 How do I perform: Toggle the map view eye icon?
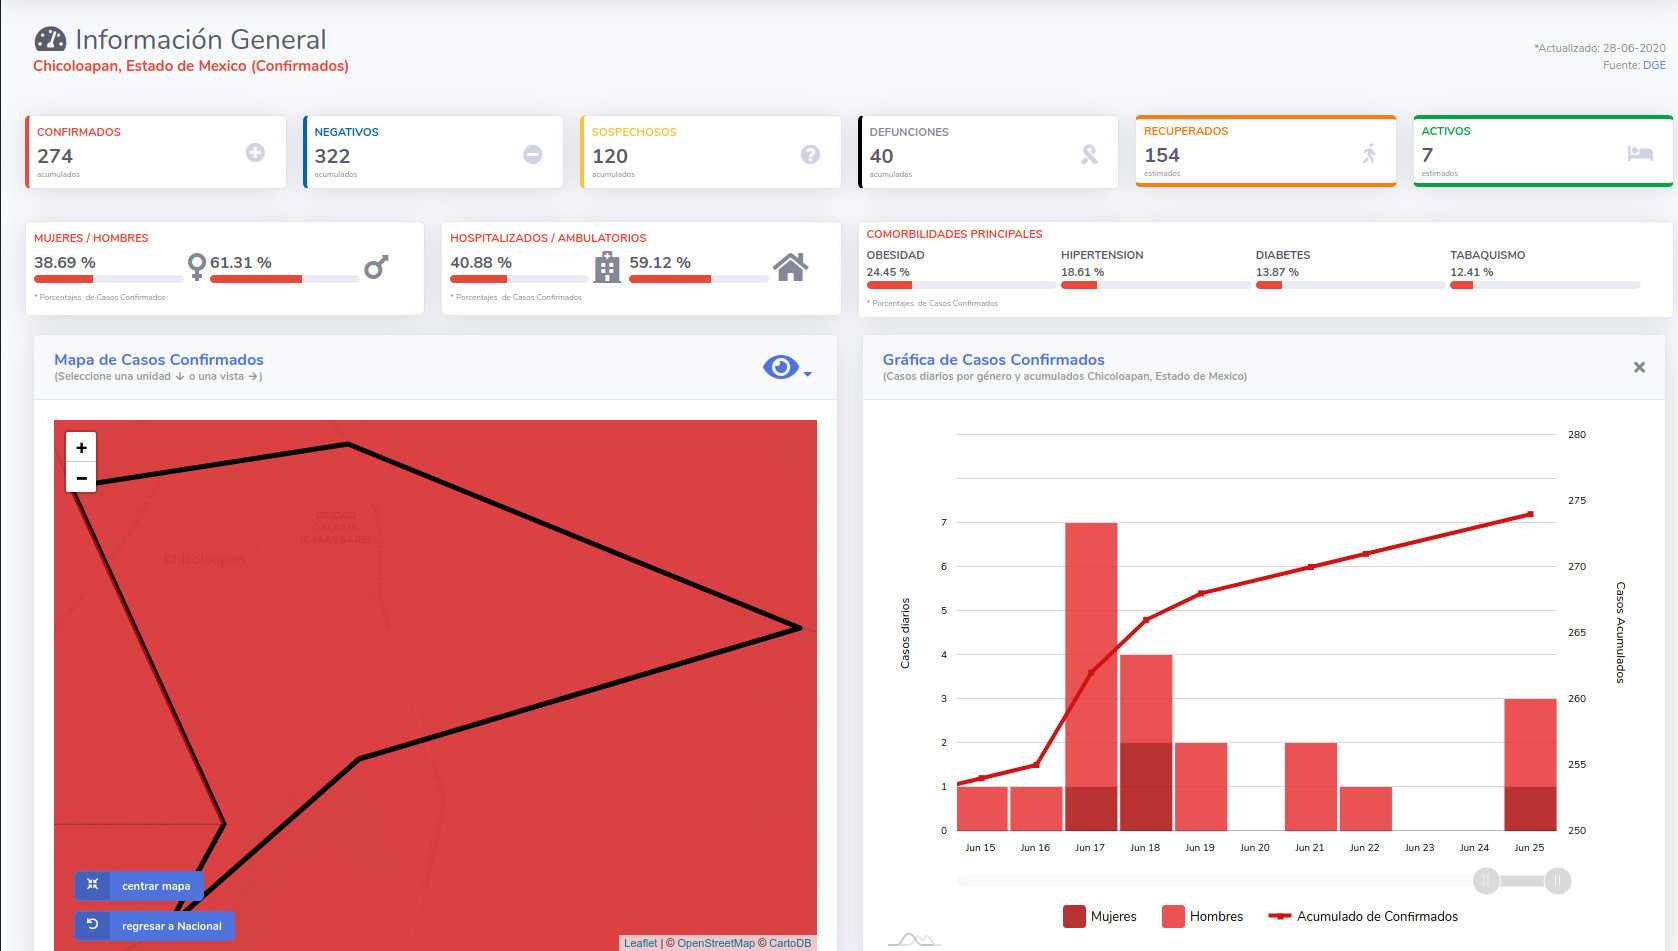click(781, 367)
